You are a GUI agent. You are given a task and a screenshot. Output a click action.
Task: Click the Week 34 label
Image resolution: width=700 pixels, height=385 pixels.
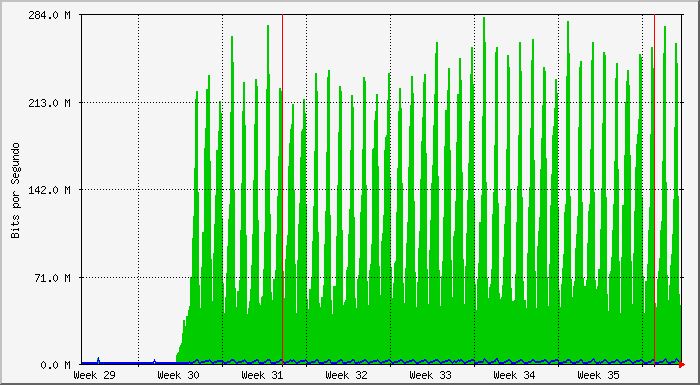point(514,375)
